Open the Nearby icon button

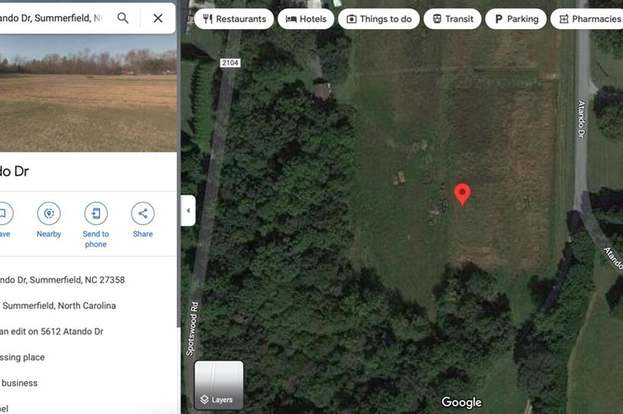click(x=49, y=213)
